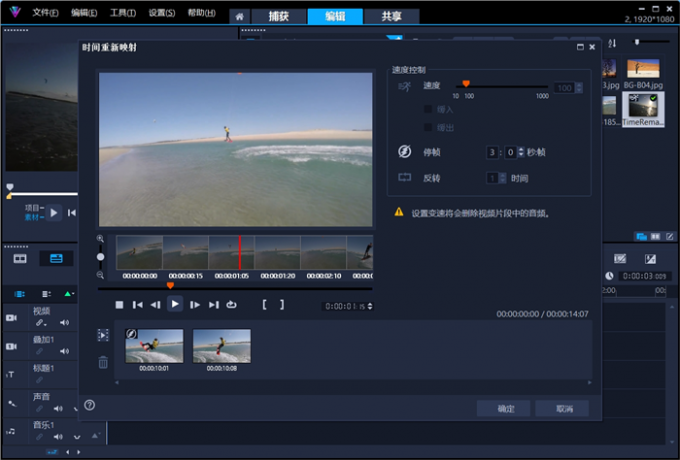Click the orange preview scrubber marker

click(x=170, y=285)
